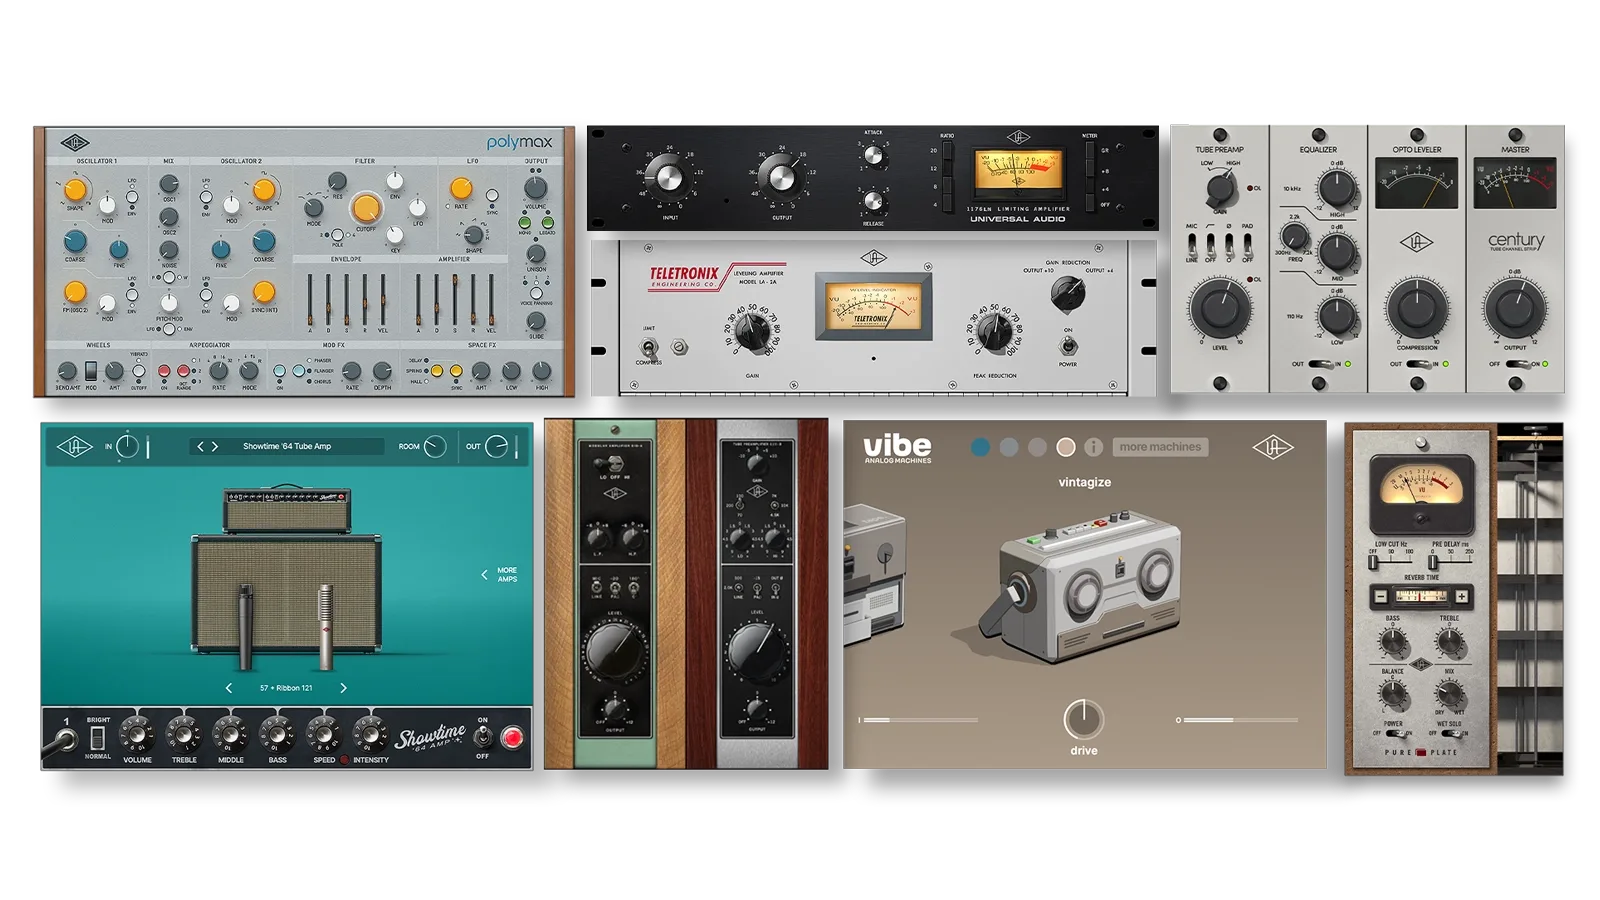Click the UA diamond logo in Showtime header
The image size is (1600, 900).
[x=74, y=446]
